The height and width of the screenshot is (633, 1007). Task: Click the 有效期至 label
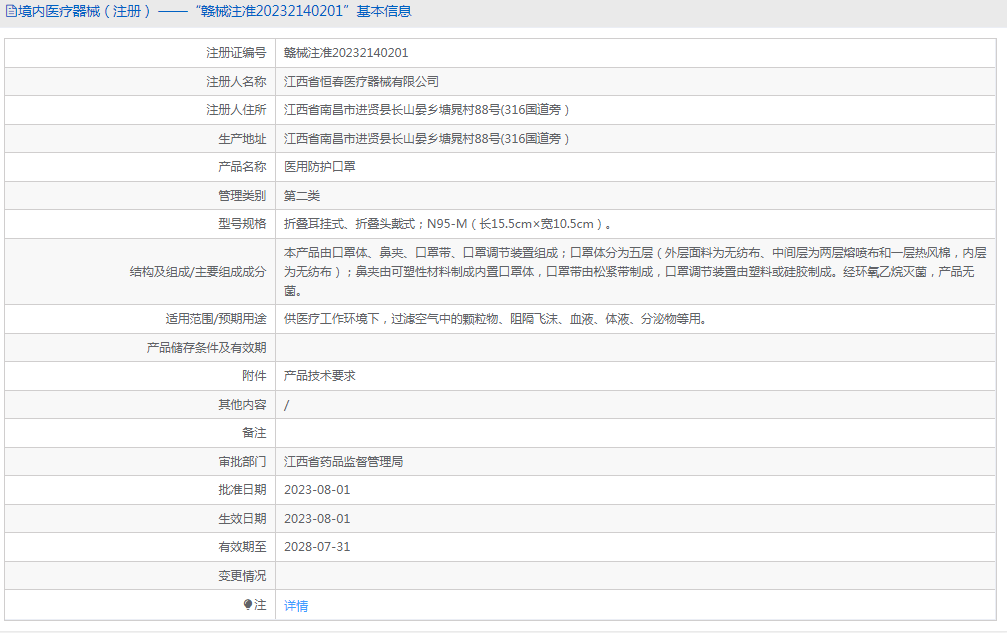click(242, 547)
